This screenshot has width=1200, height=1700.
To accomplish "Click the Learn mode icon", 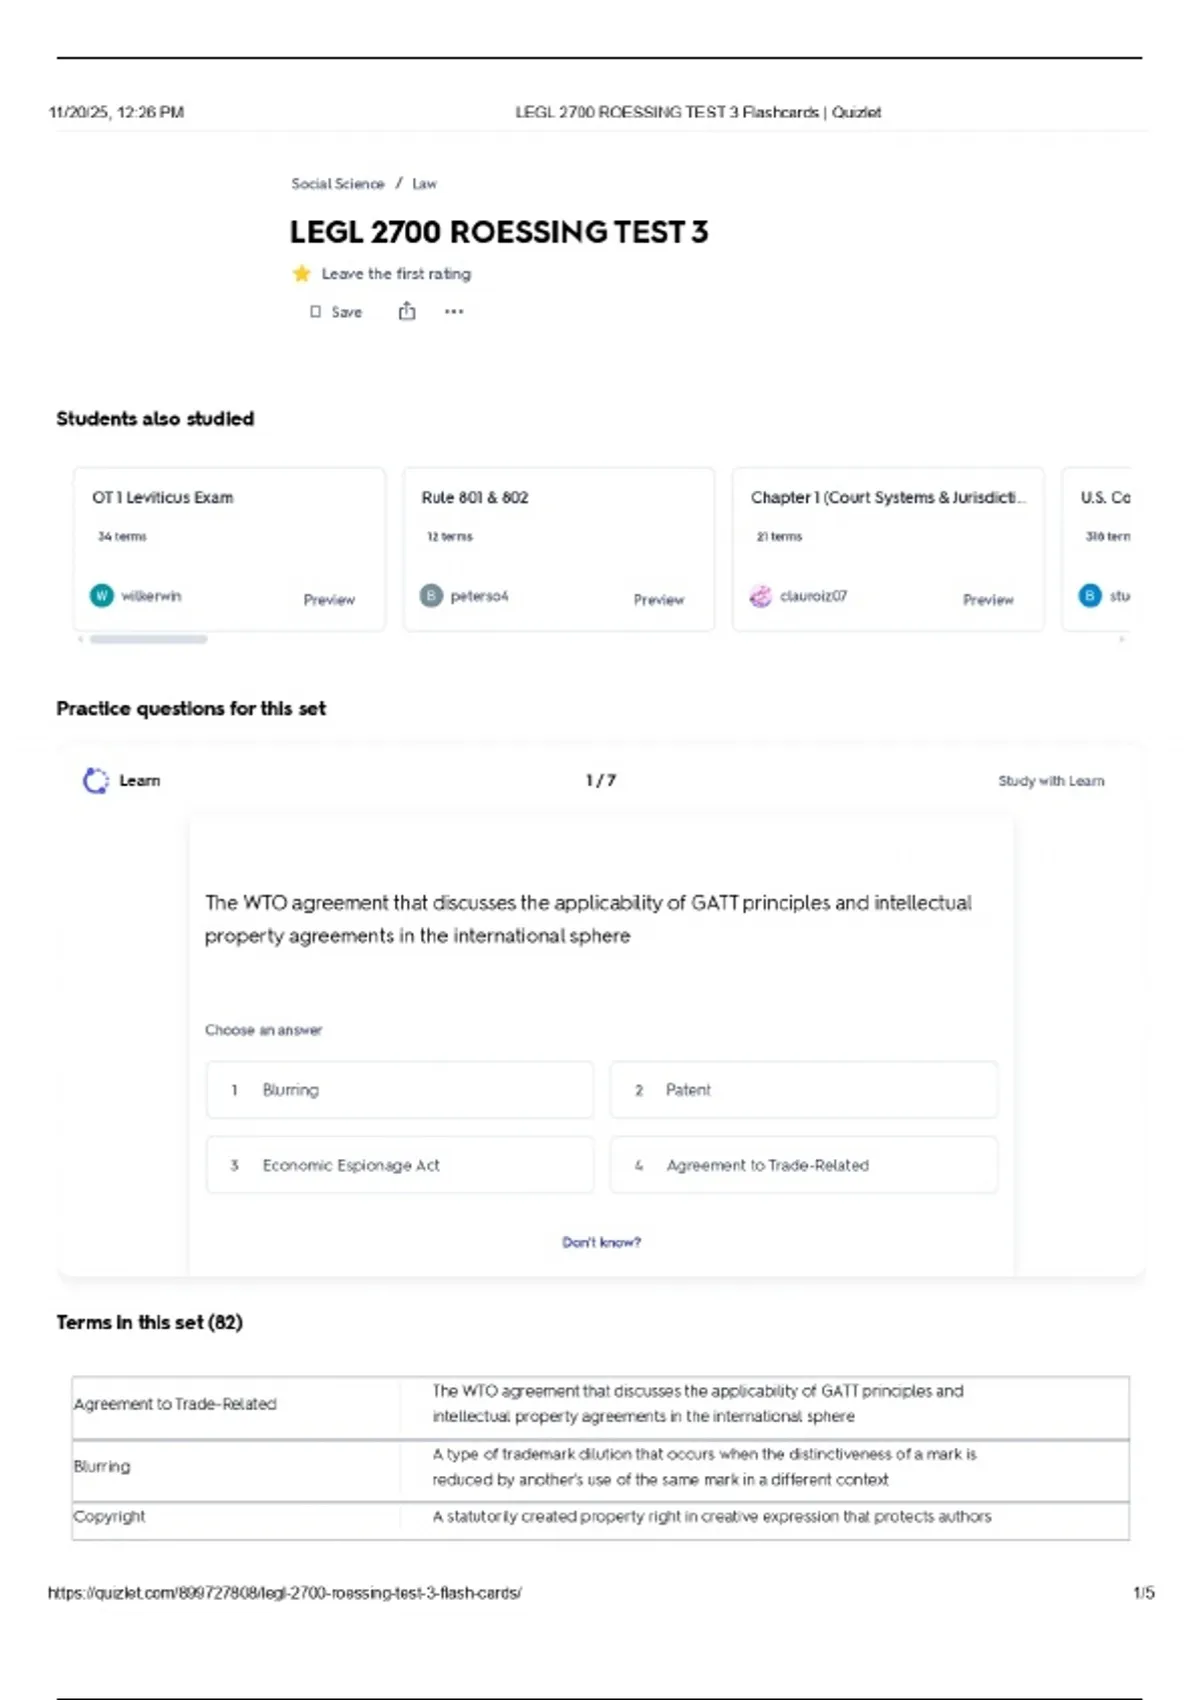I will [x=96, y=781].
